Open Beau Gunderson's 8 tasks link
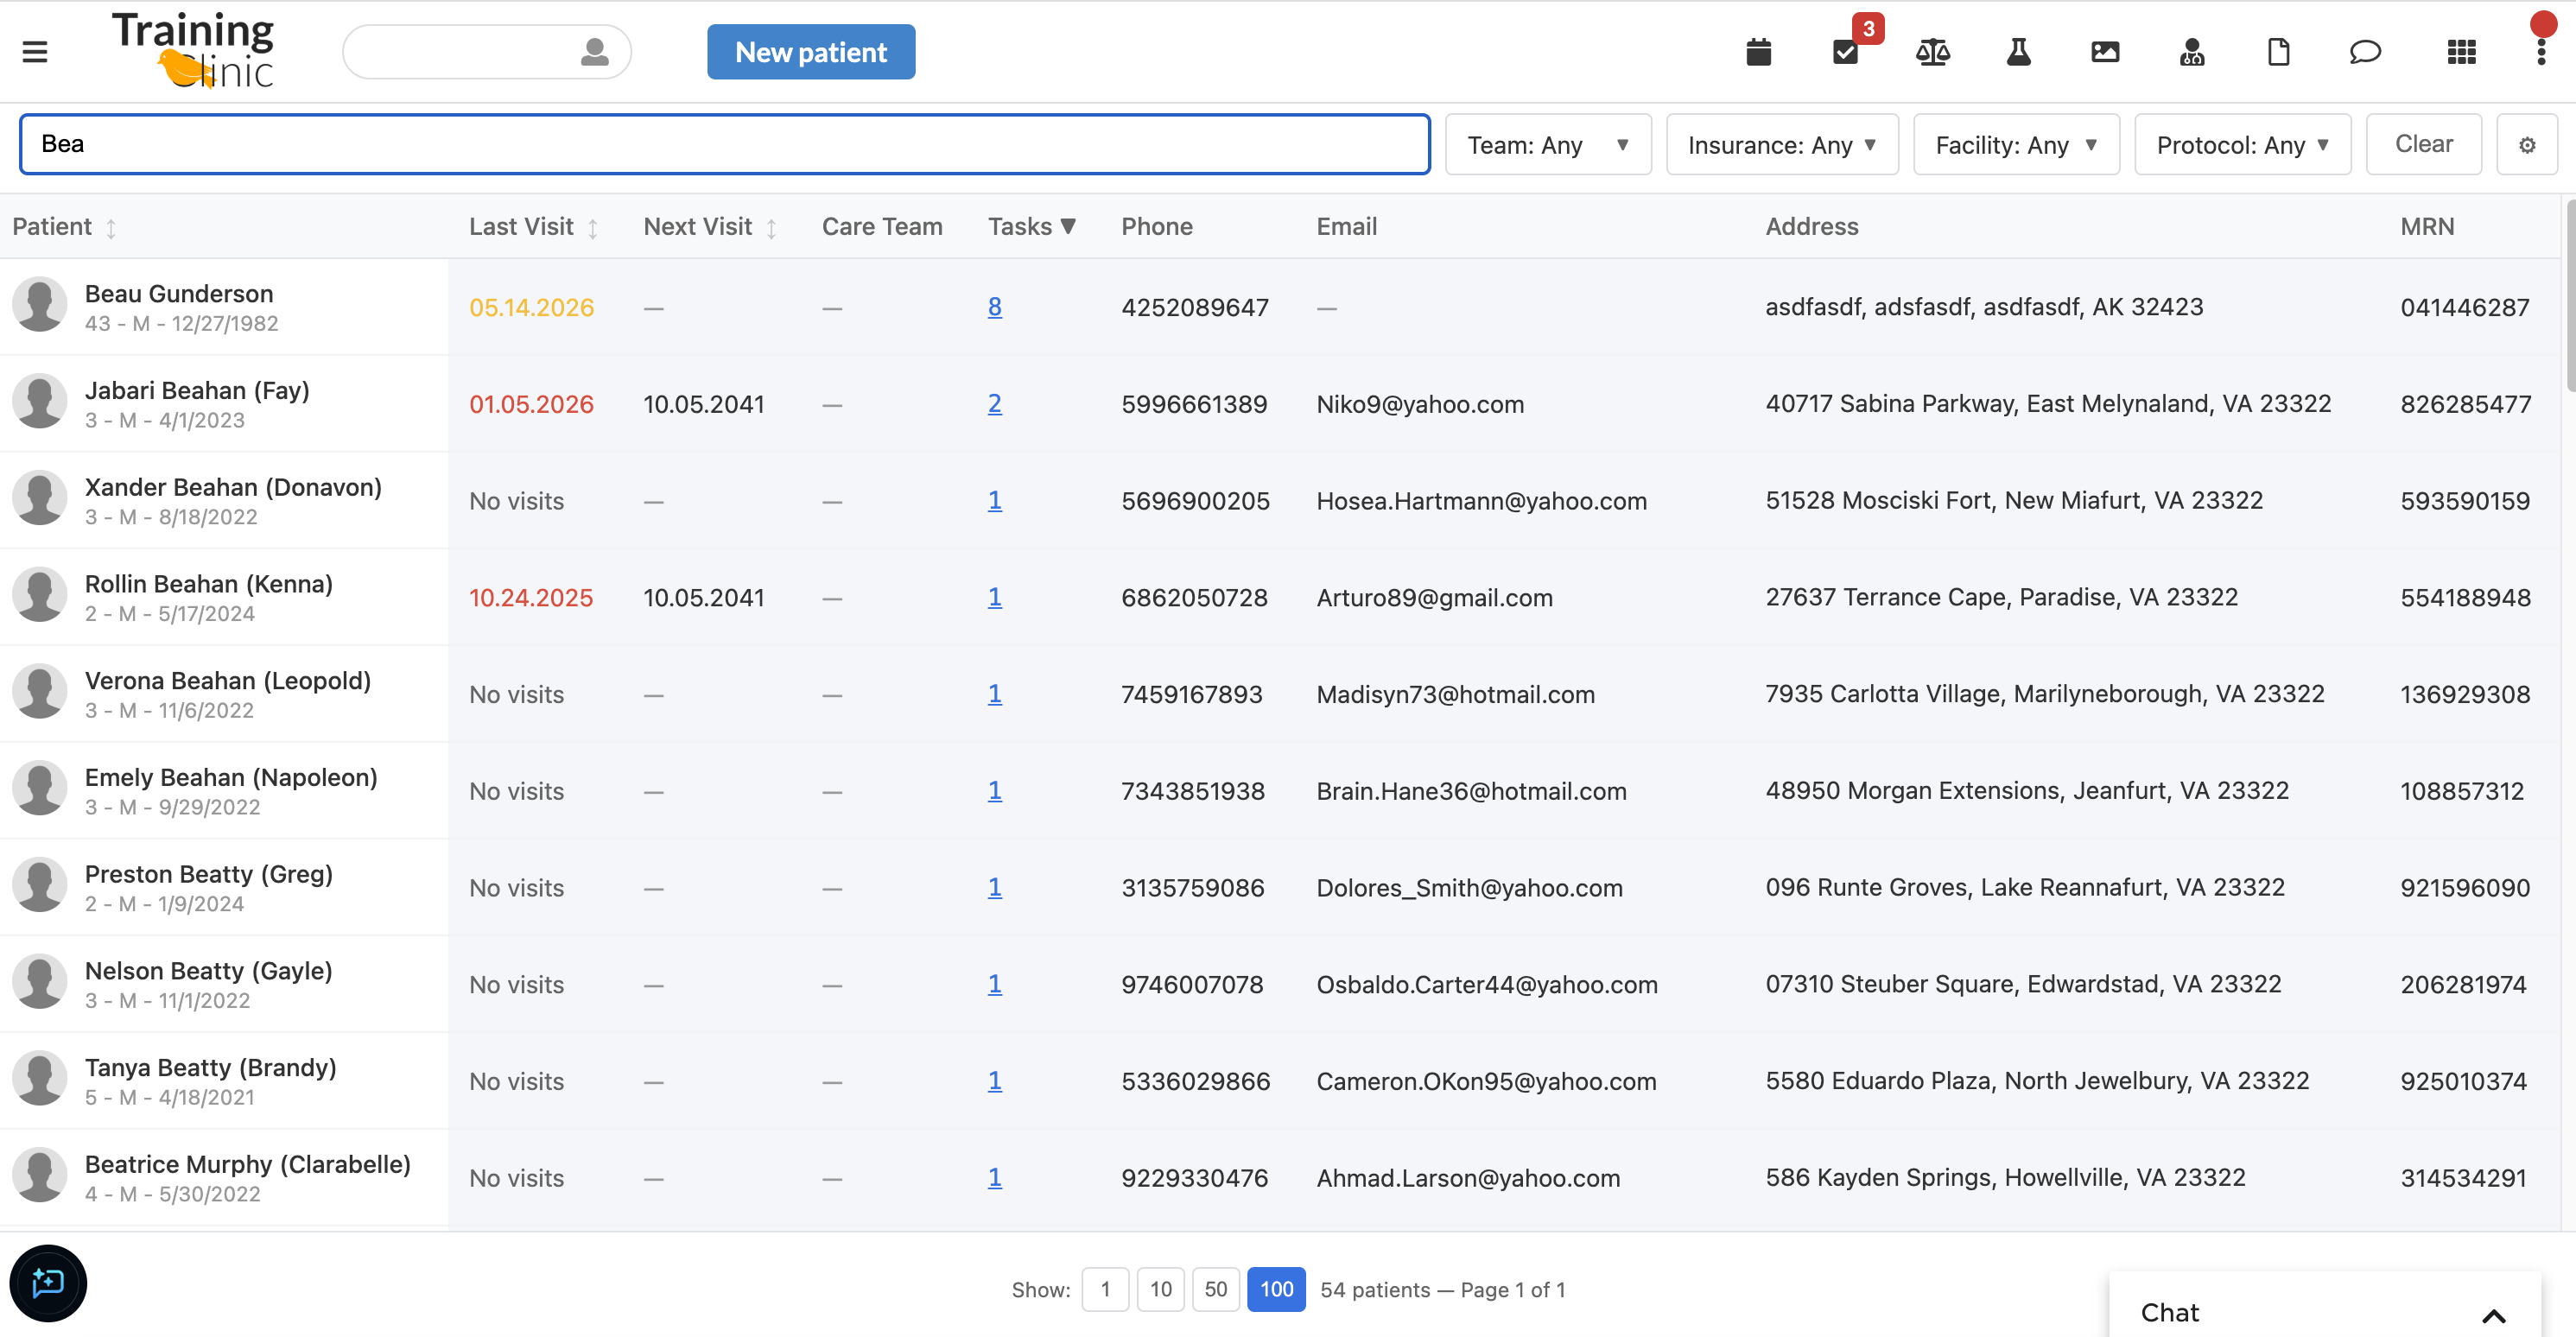This screenshot has width=2576, height=1337. click(x=994, y=307)
